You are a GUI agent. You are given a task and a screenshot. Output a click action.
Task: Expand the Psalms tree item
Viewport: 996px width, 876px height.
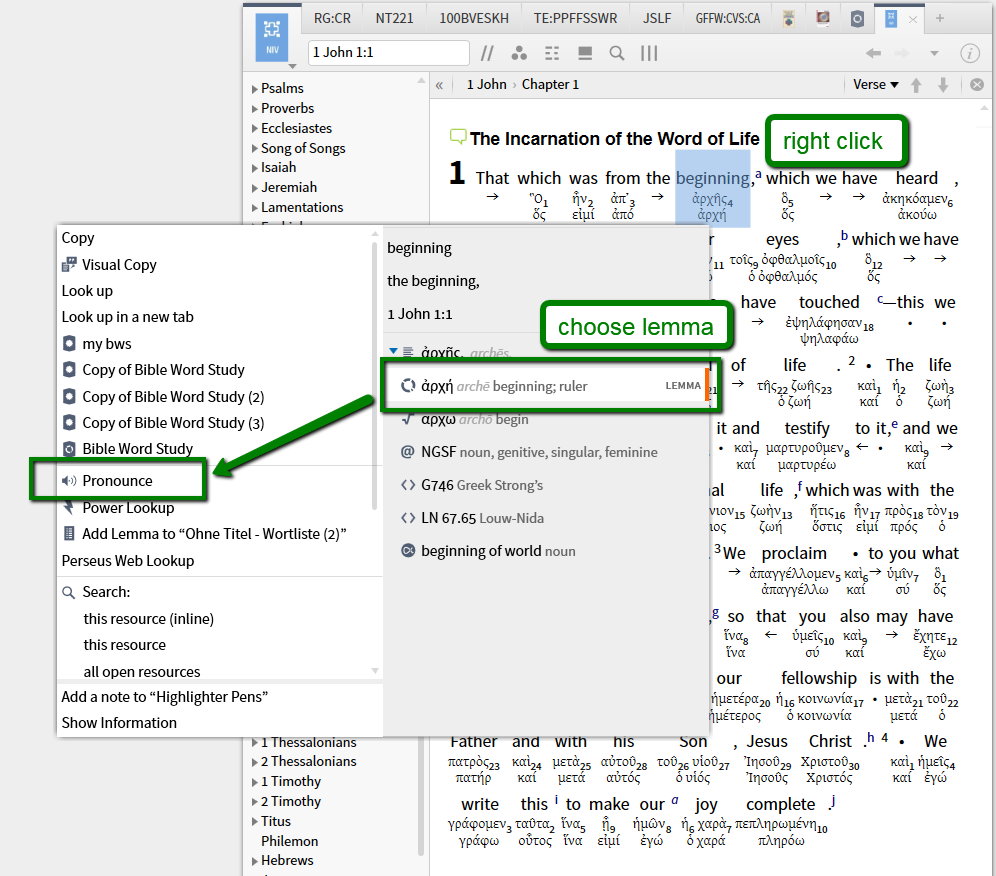coord(254,89)
